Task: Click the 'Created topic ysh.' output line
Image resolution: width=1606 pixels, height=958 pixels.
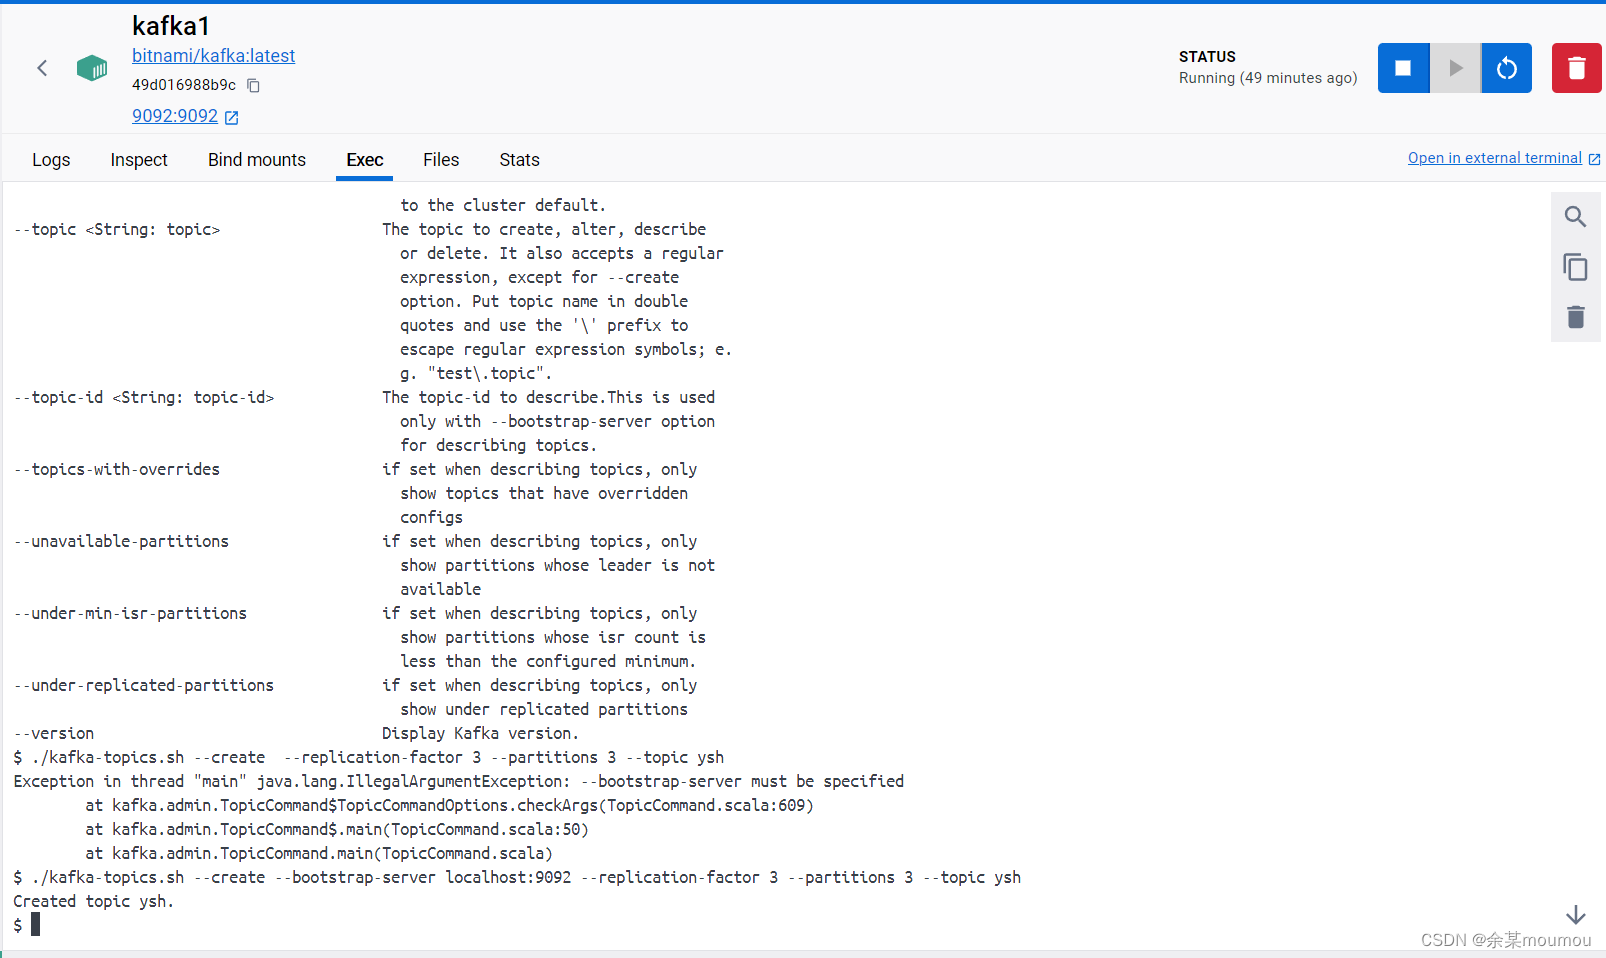Action: pos(94,901)
